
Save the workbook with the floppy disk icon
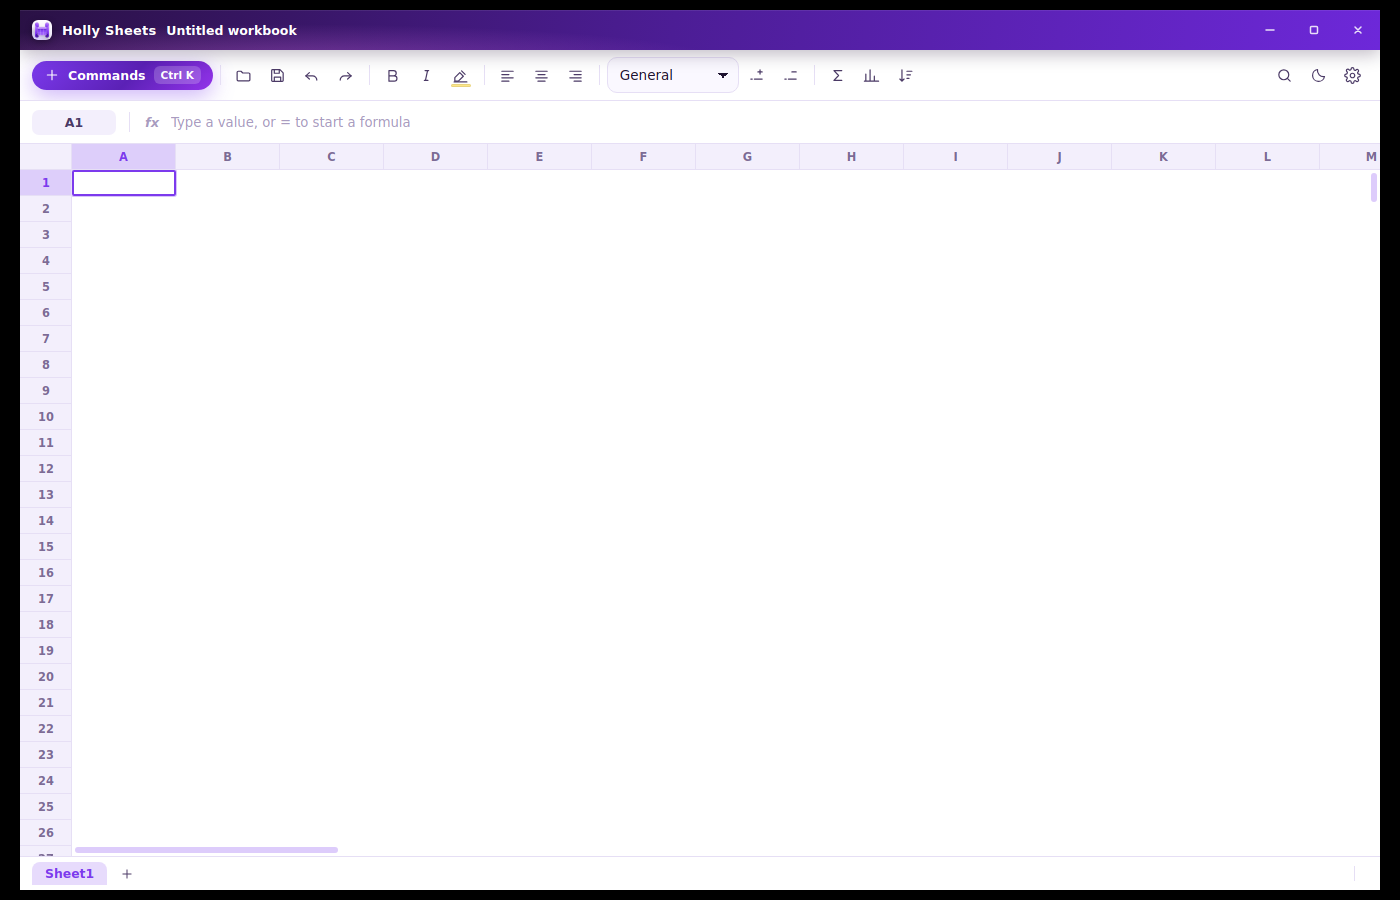[278, 76]
